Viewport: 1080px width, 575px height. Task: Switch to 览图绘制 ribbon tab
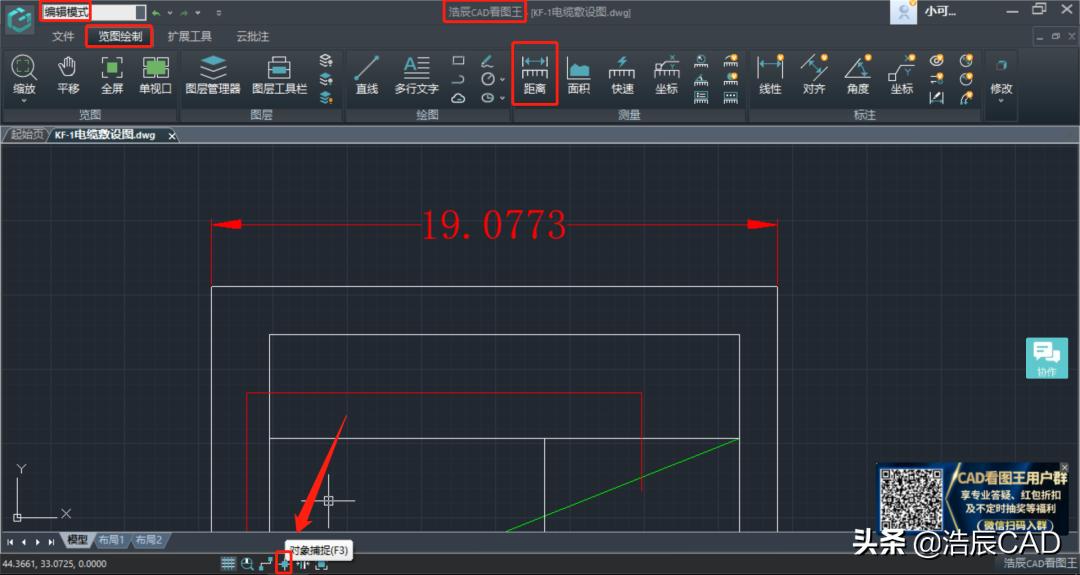coord(119,36)
